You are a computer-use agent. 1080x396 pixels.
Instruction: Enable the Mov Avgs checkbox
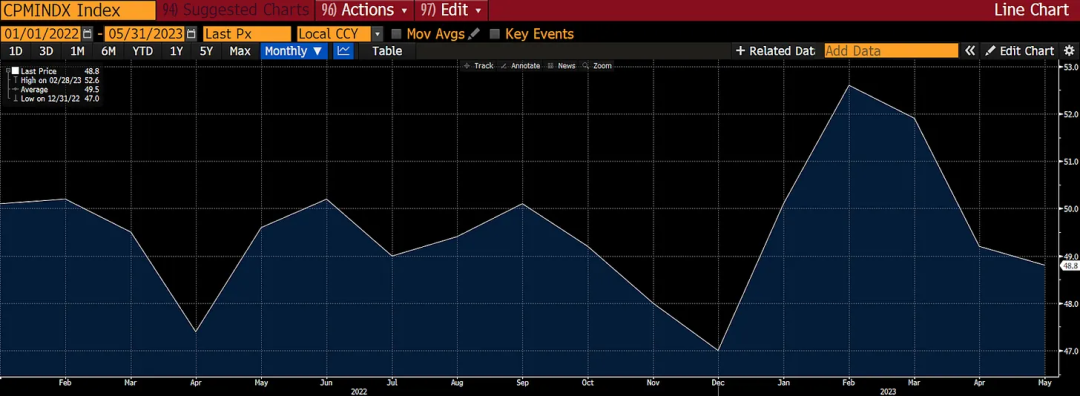(x=396, y=34)
